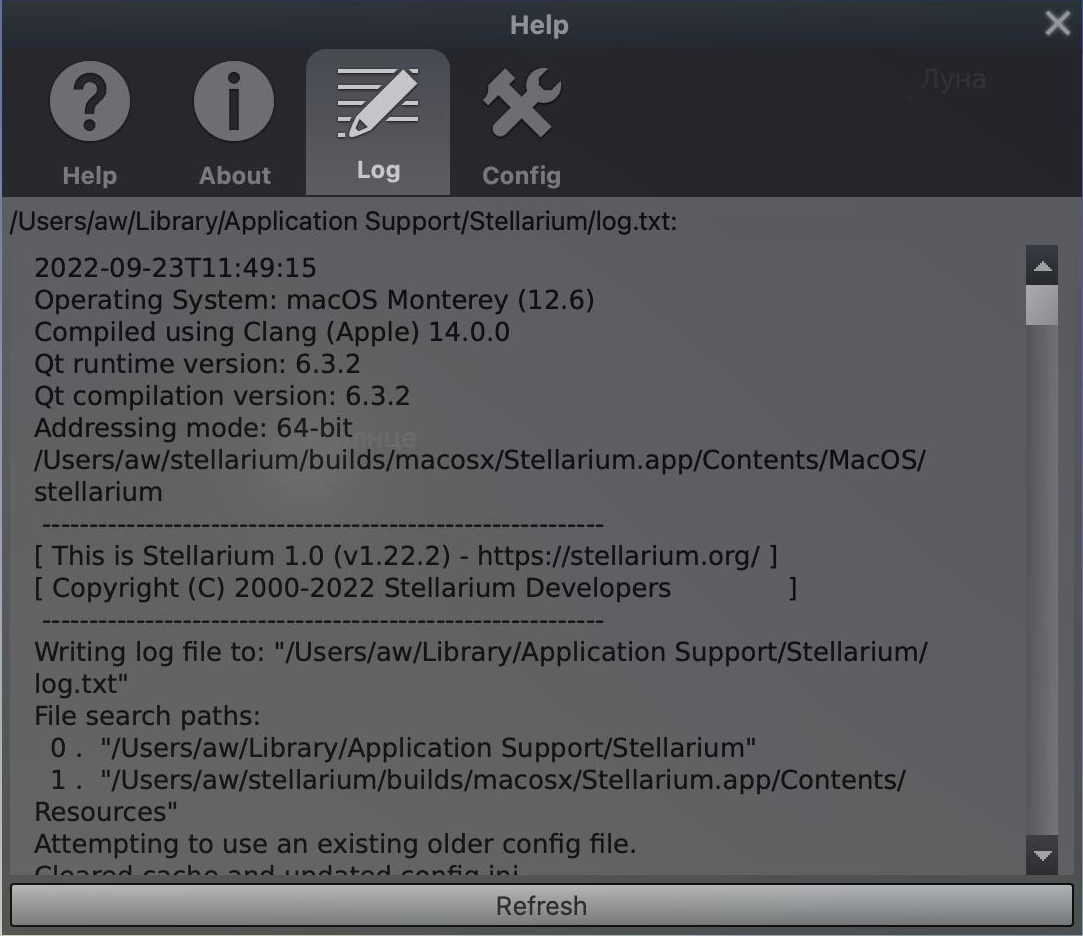Click the empty scrollbar track below the thumb

tap(1042, 600)
